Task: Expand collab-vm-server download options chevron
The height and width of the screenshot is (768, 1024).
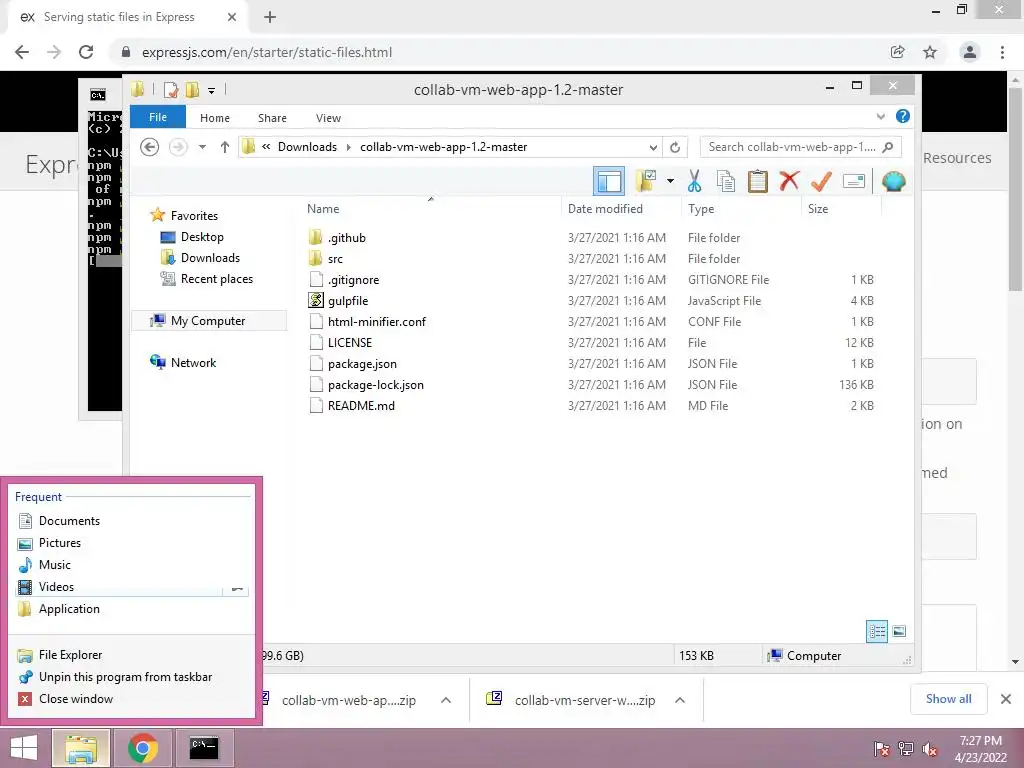Action: click(x=680, y=700)
